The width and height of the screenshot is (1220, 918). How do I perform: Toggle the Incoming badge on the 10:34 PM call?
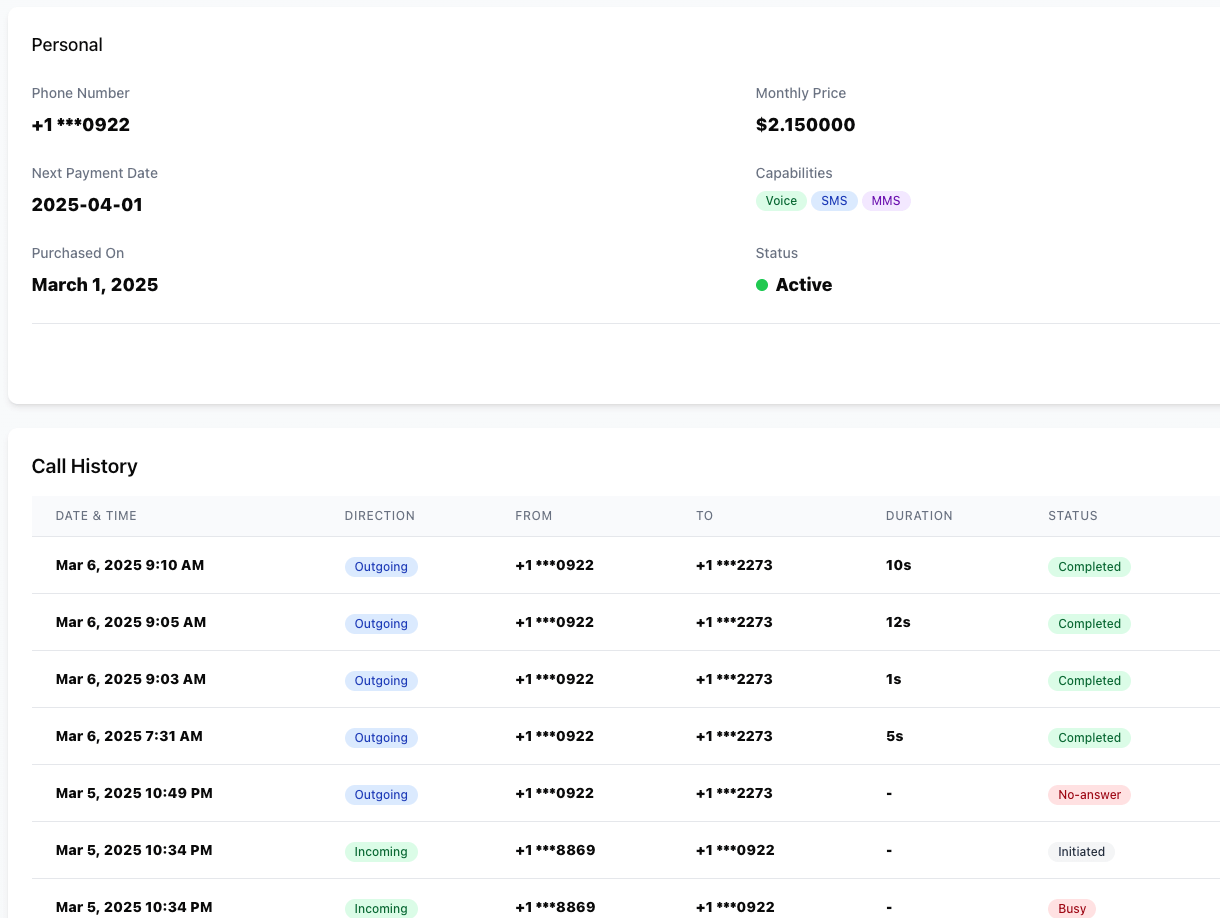pos(381,851)
